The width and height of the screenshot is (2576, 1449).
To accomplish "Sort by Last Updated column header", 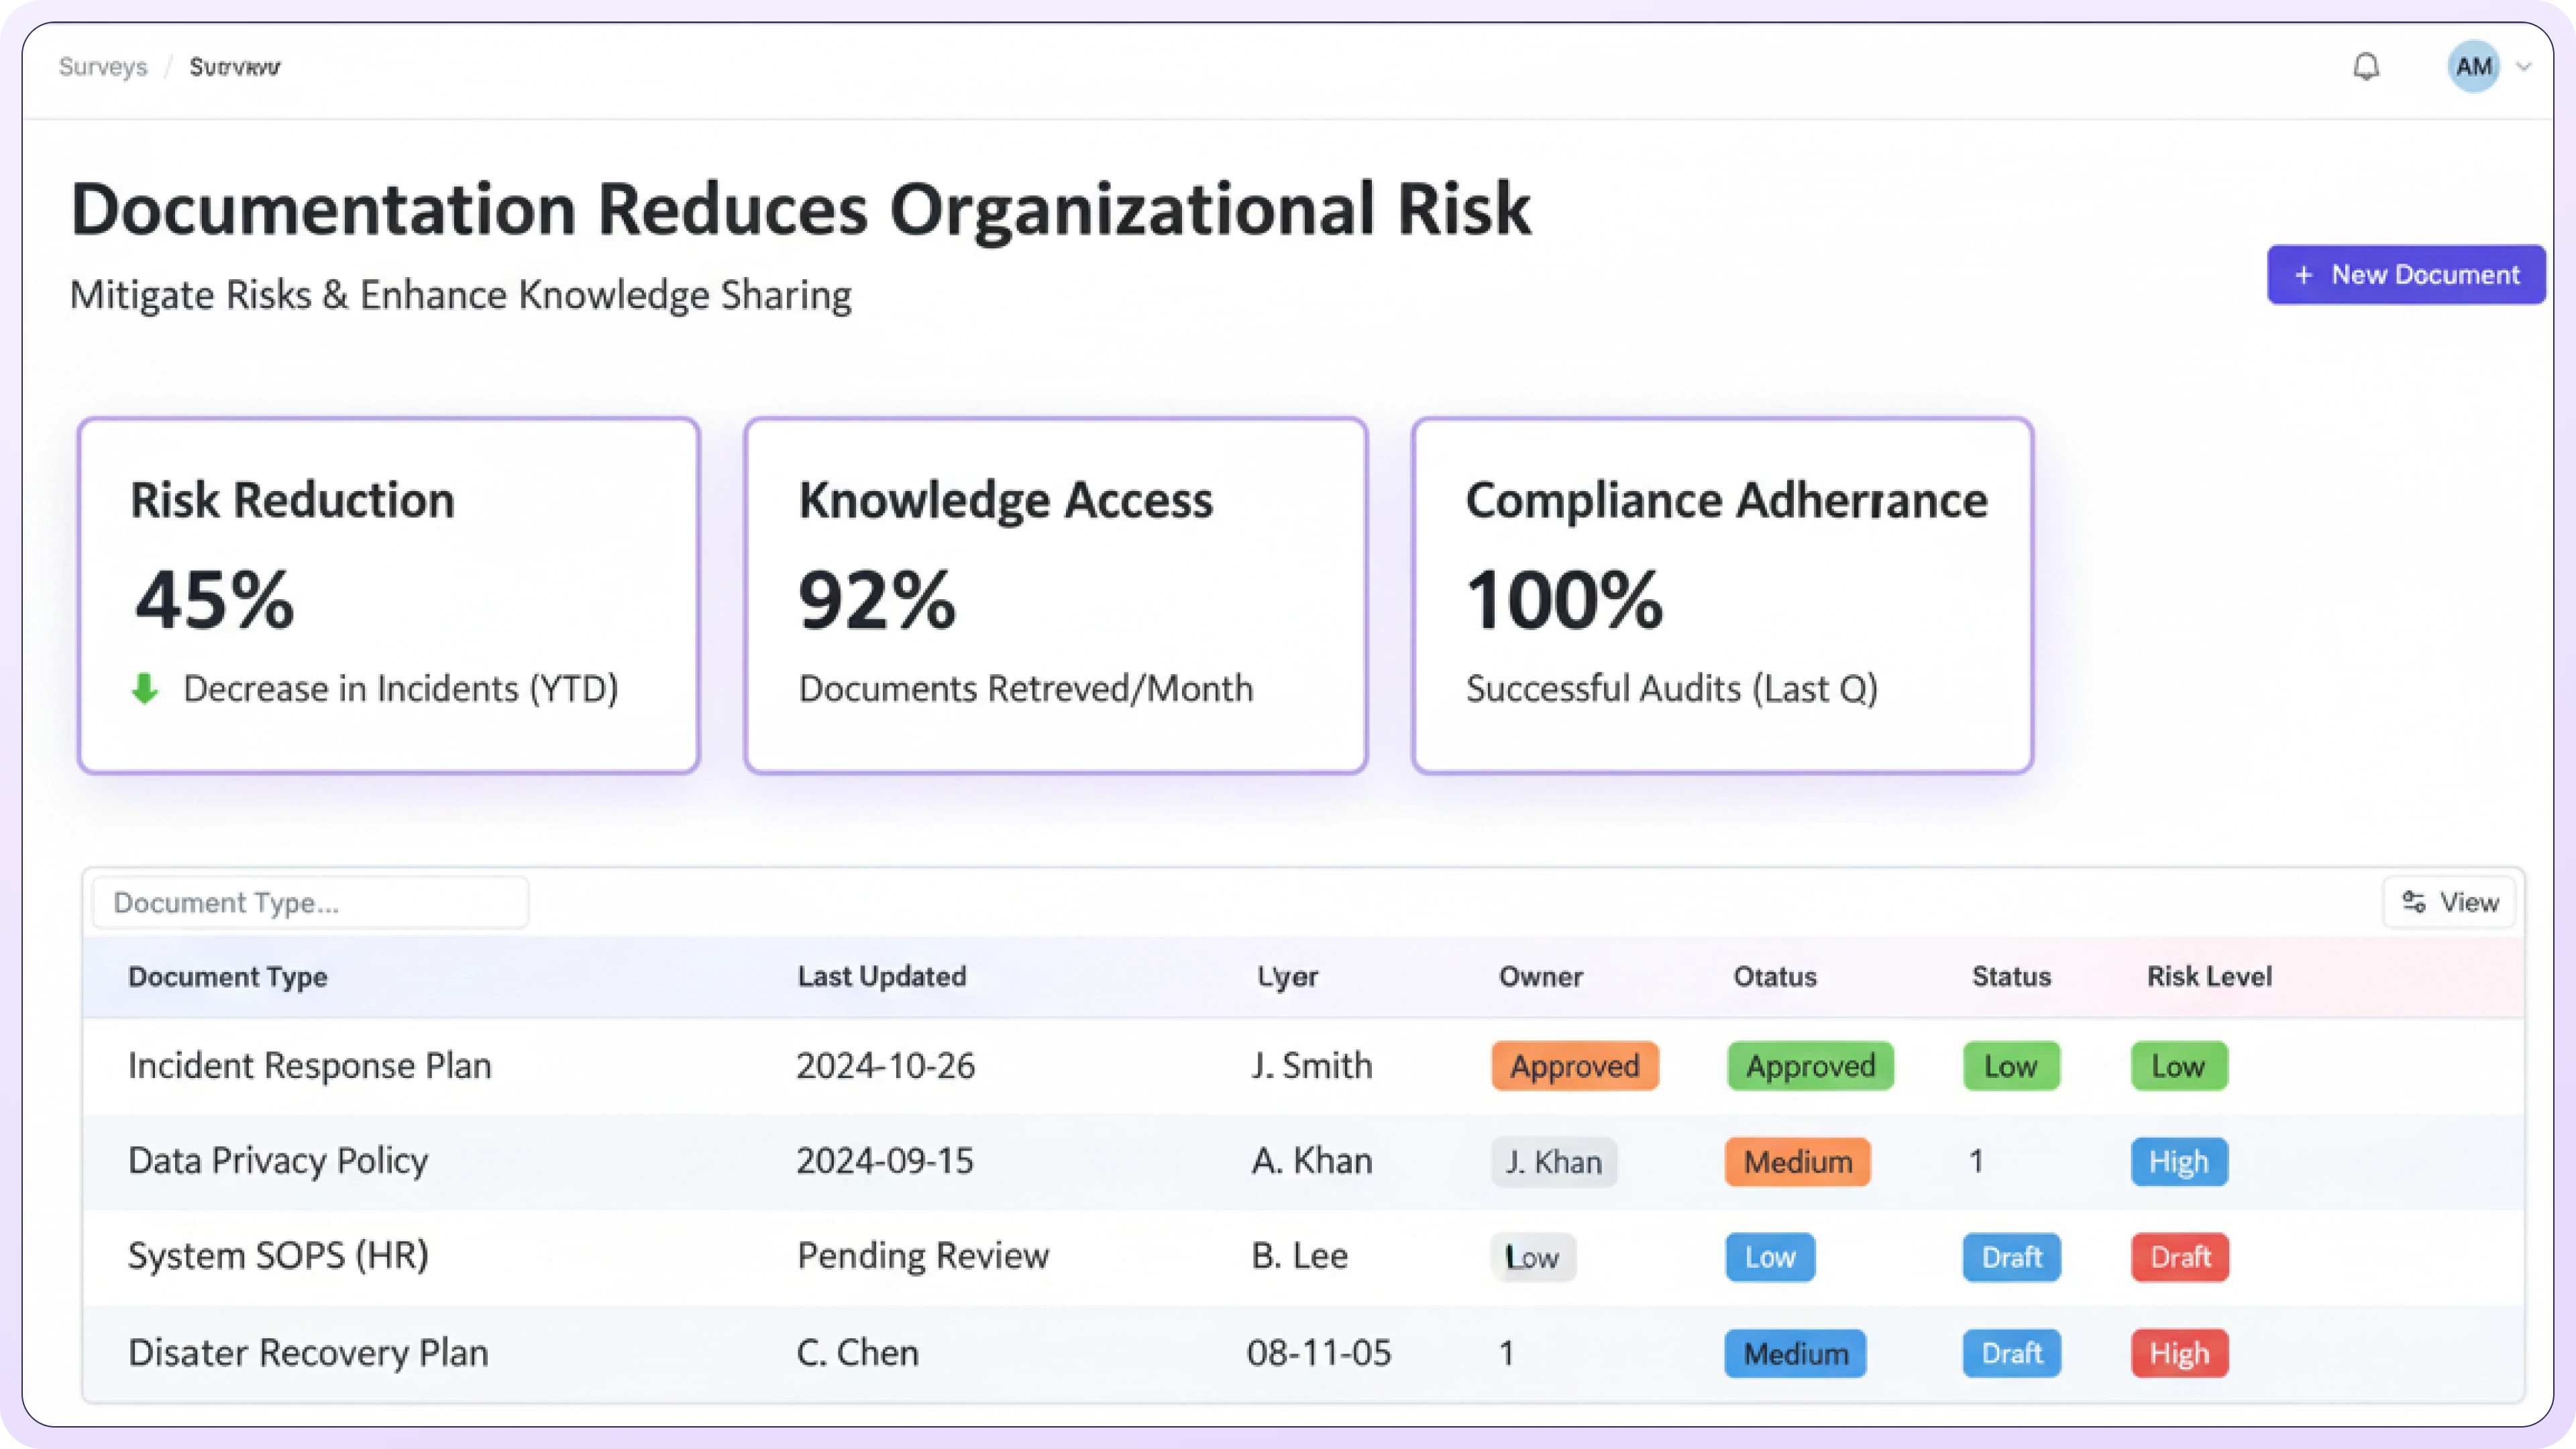I will pyautogui.click(x=881, y=977).
